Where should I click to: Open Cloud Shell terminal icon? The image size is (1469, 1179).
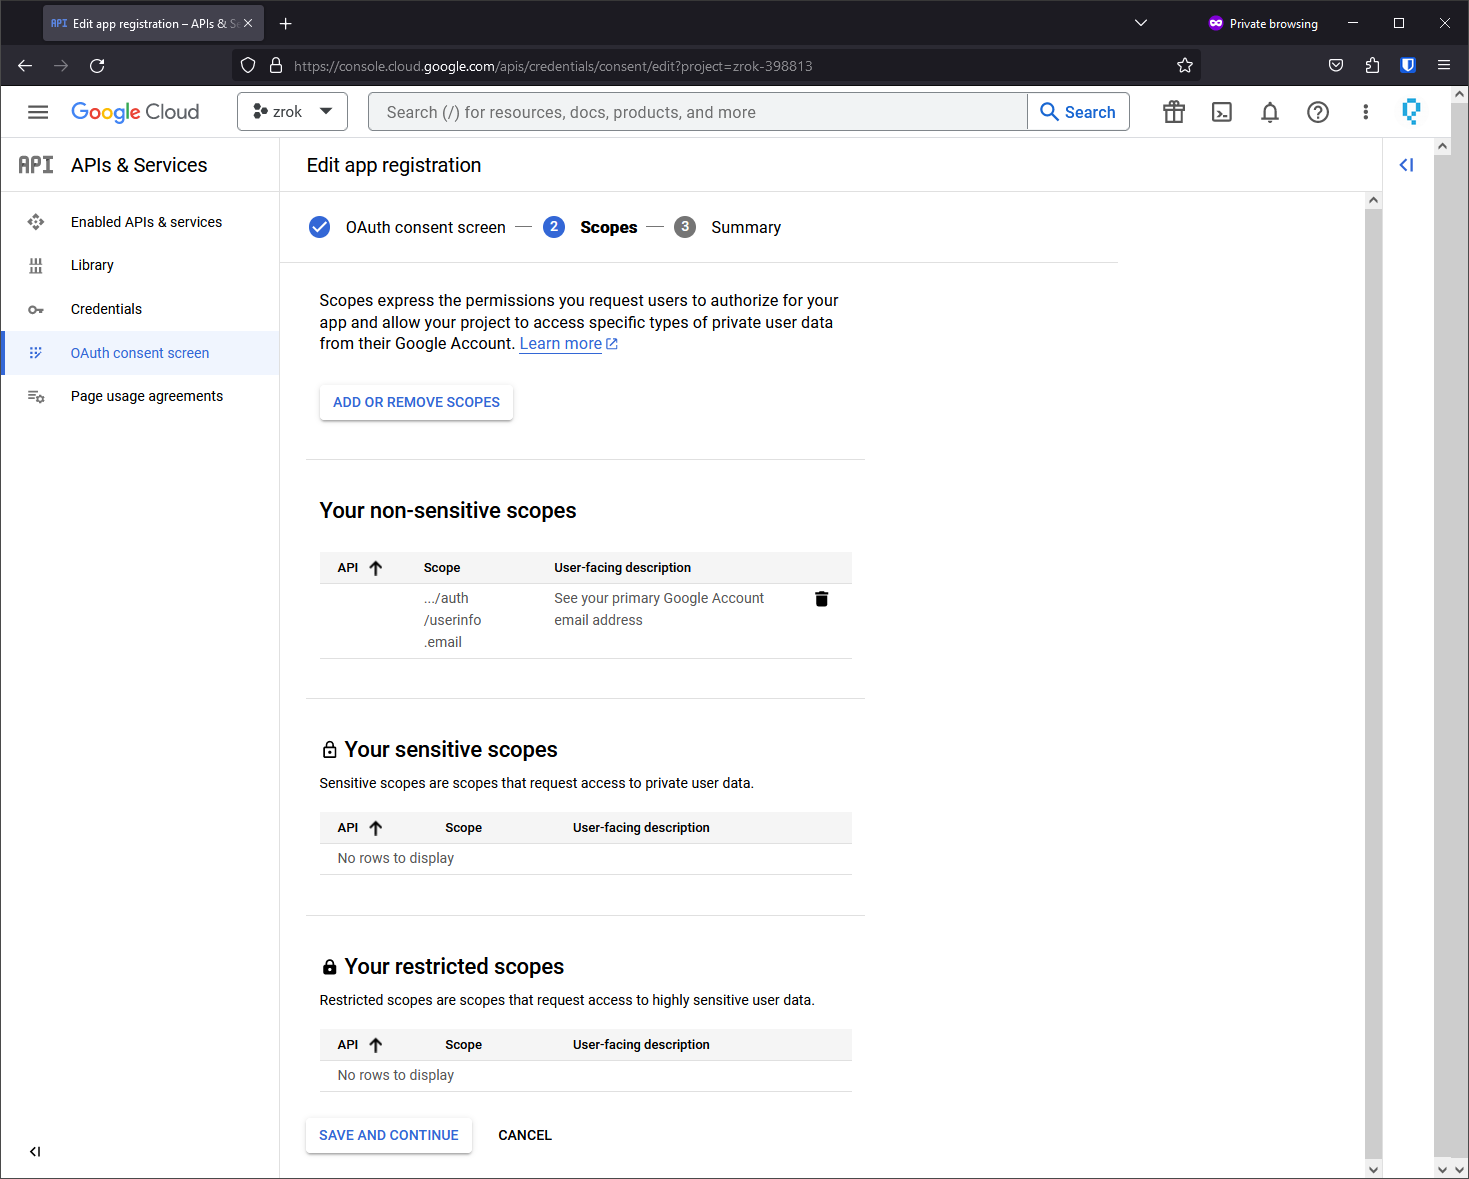(x=1221, y=112)
